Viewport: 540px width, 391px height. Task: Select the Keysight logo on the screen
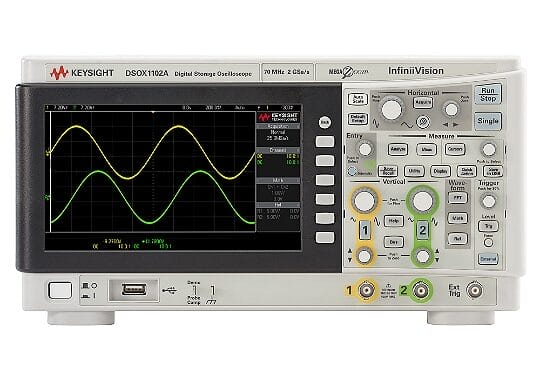(278, 117)
